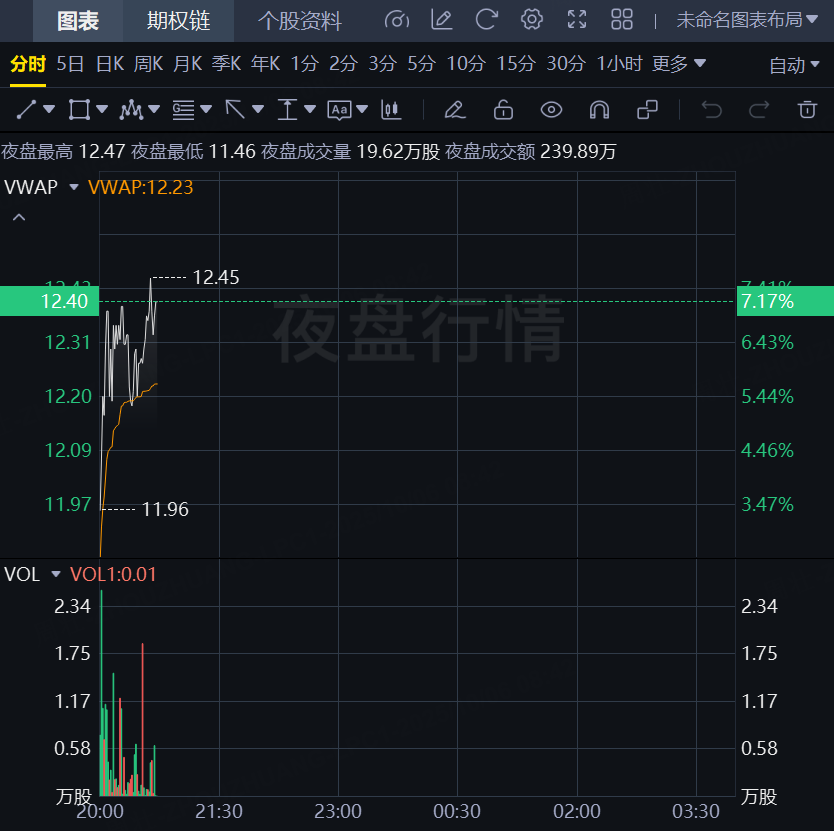Click the 7.17% change label
The width and height of the screenshot is (834, 831).
pos(785,301)
